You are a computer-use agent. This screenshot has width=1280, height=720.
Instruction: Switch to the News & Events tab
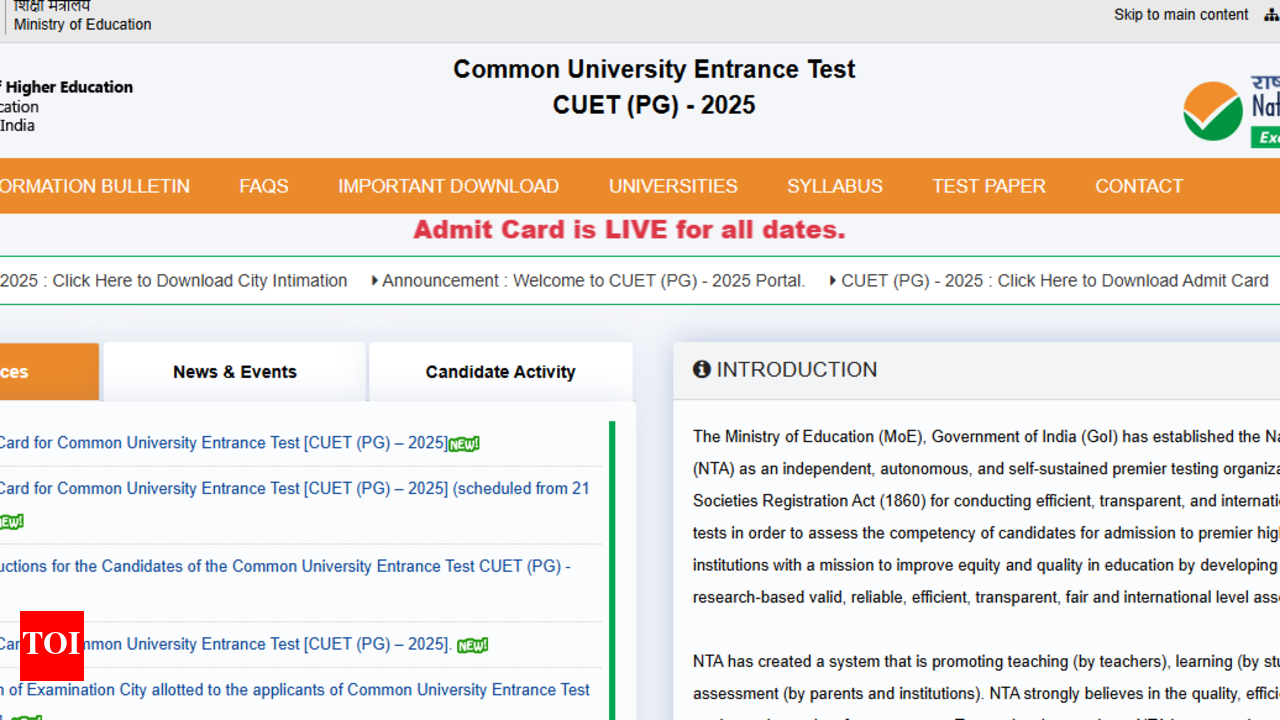click(234, 372)
